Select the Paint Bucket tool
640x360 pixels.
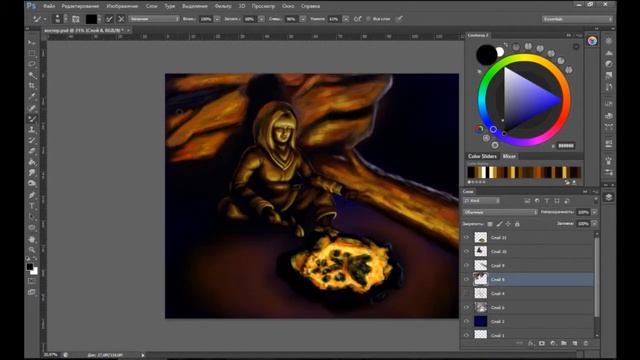pyautogui.click(x=32, y=162)
